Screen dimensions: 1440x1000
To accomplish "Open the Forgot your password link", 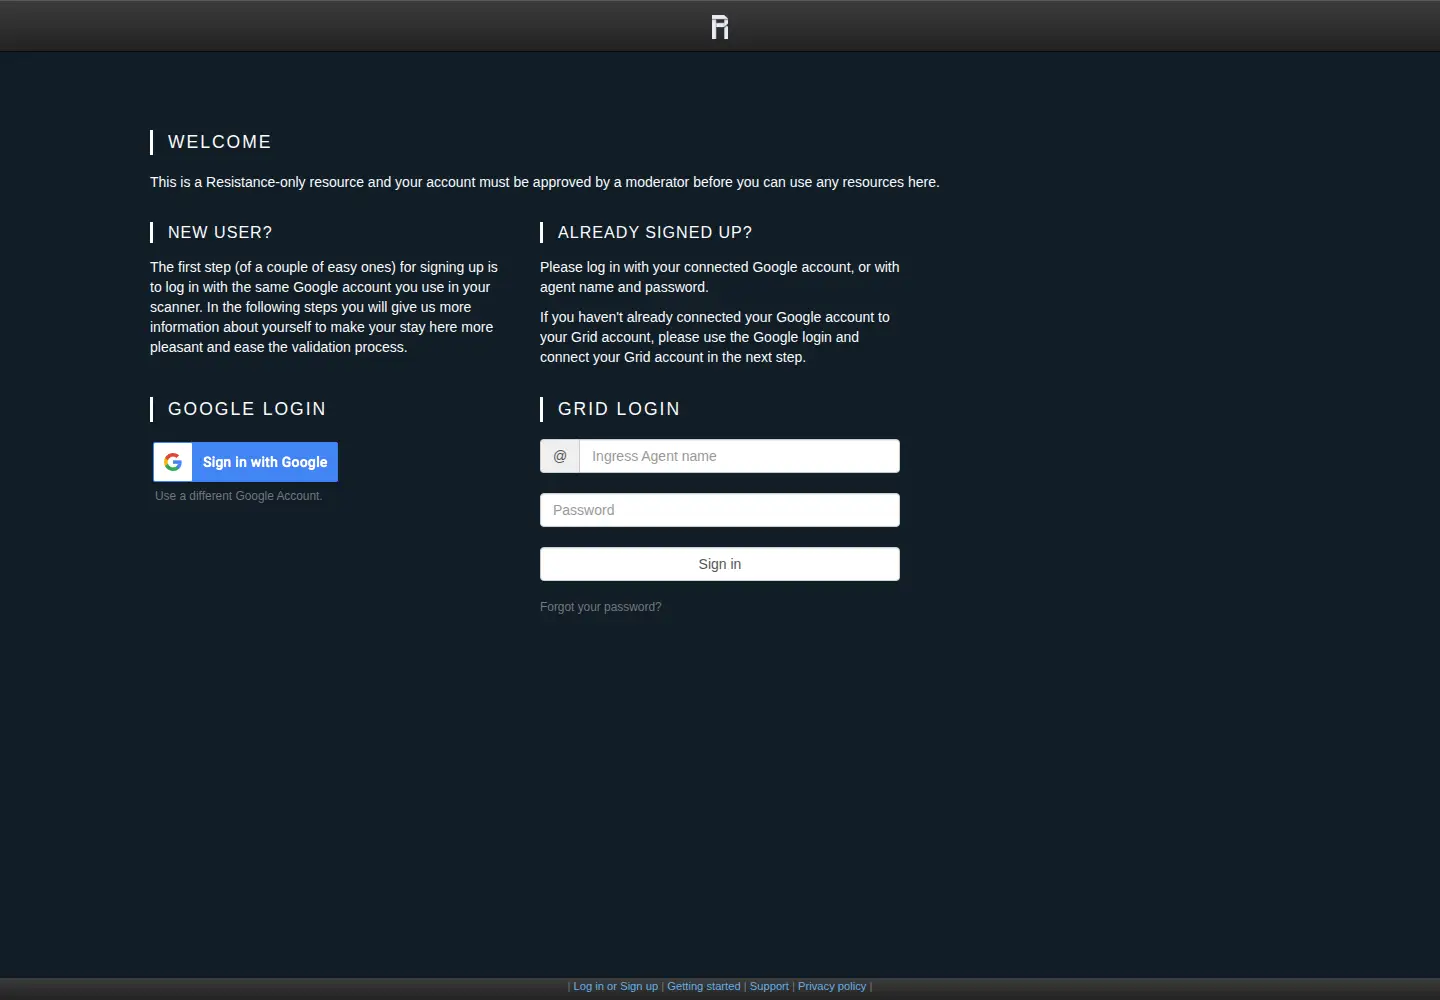I will [601, 607].
